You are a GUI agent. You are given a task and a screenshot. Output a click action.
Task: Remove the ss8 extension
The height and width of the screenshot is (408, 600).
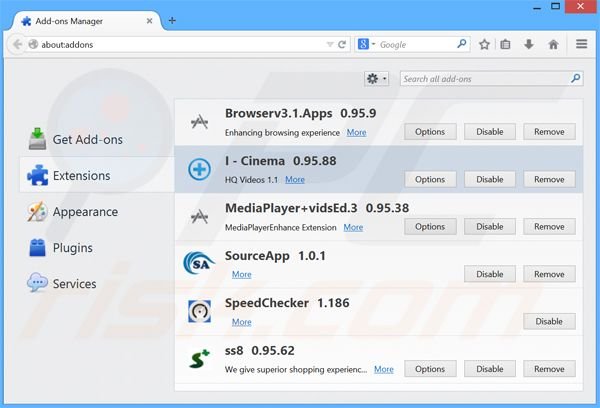click(549, 369)
